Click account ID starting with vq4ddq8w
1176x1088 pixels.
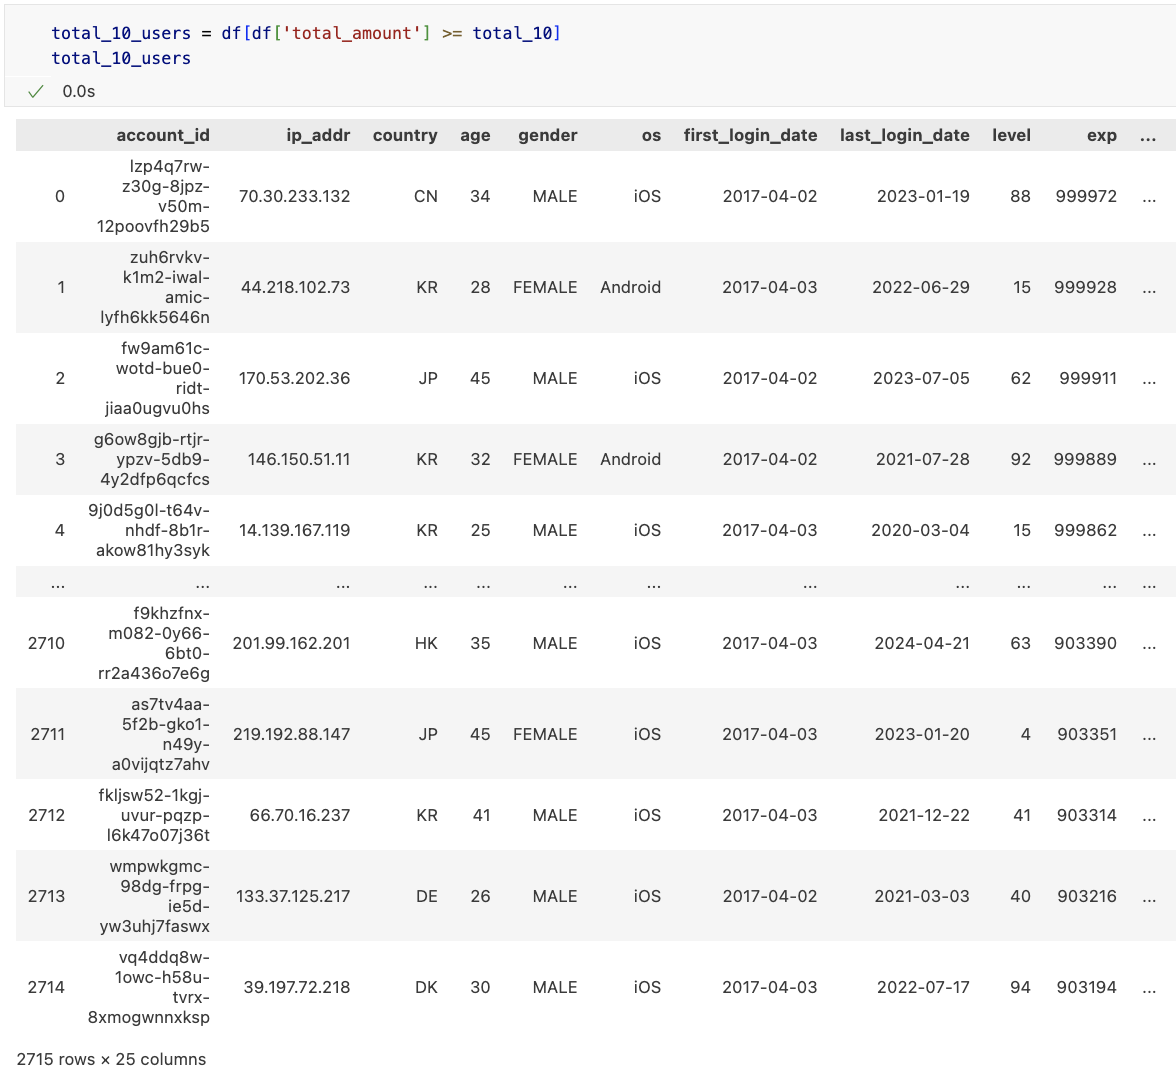click(148, 987)
